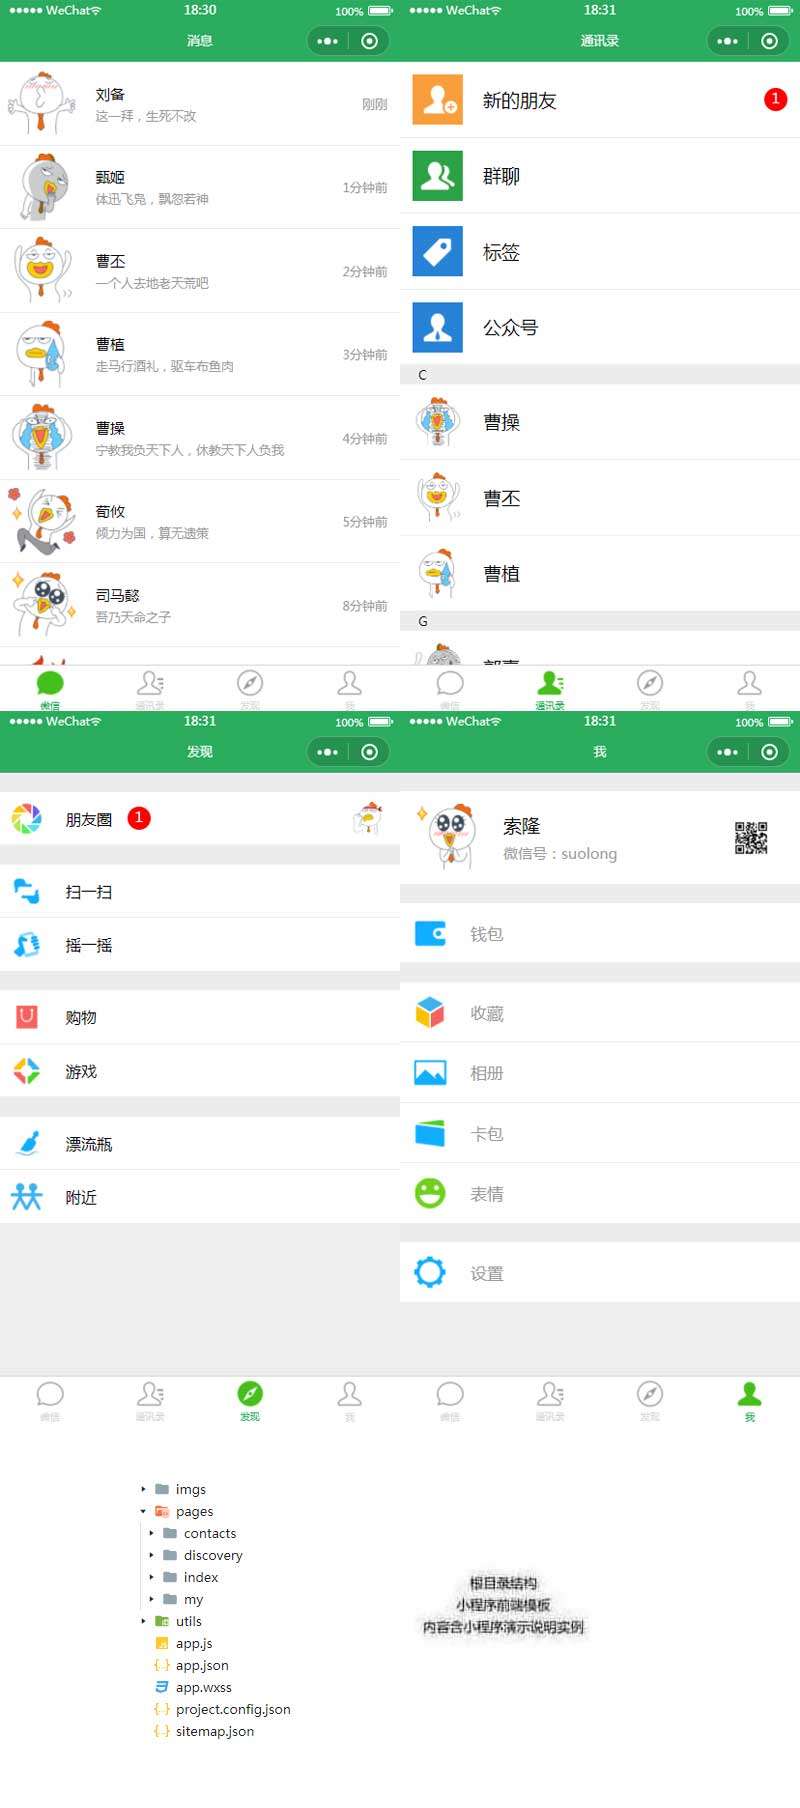The image size is (800, 1808).
Task: Select the 微信 tab on the 通讯录 screen
Action: [x=450, y=689]
